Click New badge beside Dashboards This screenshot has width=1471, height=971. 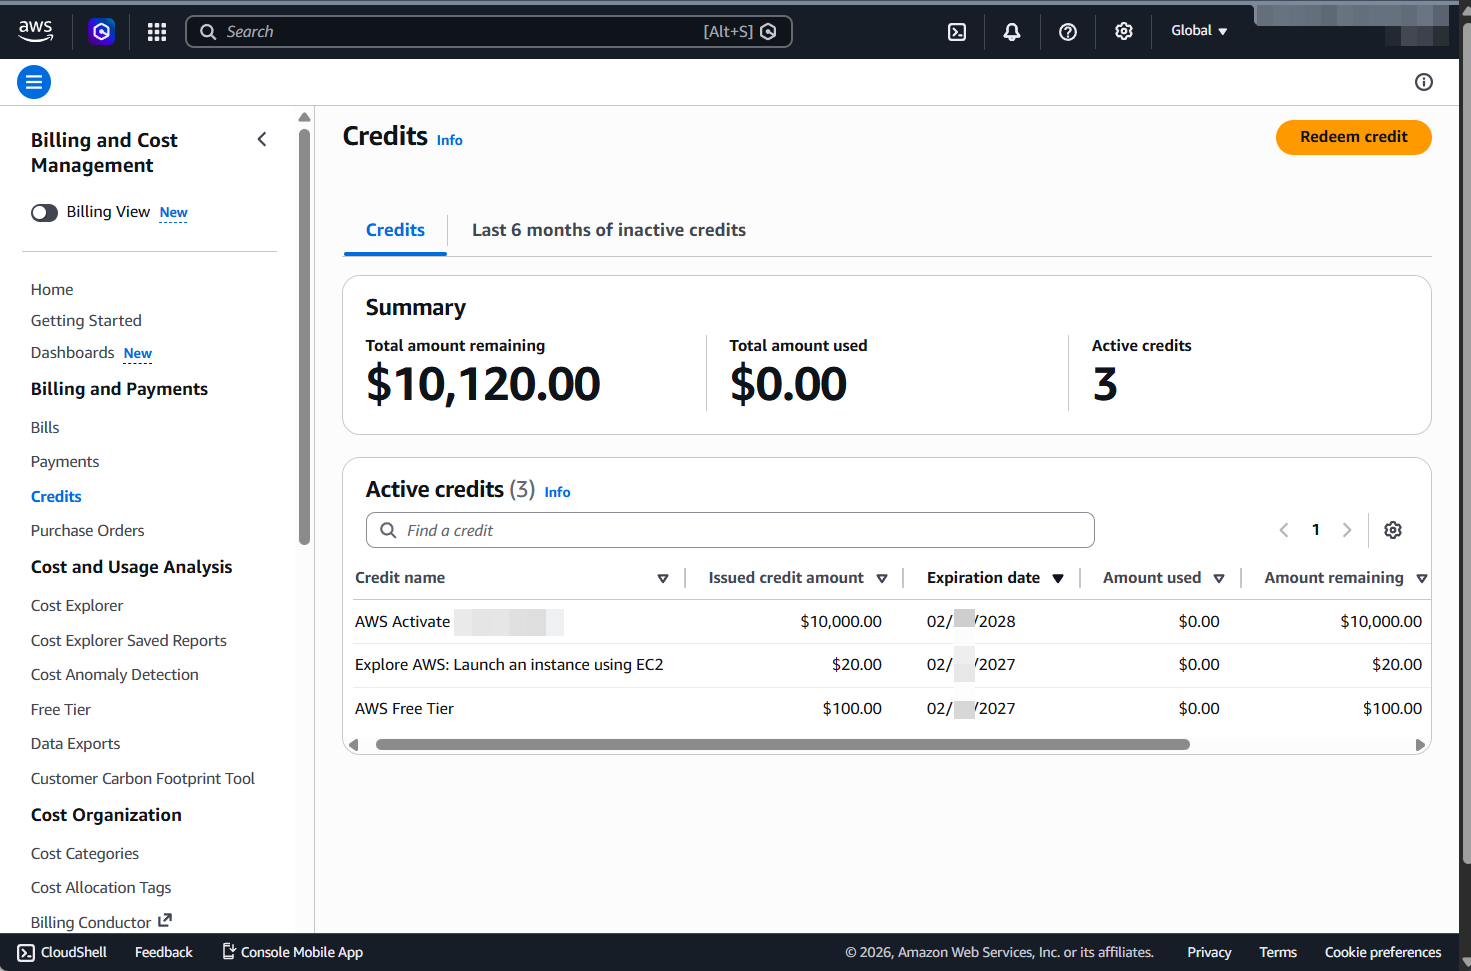(x=138, y=354)
